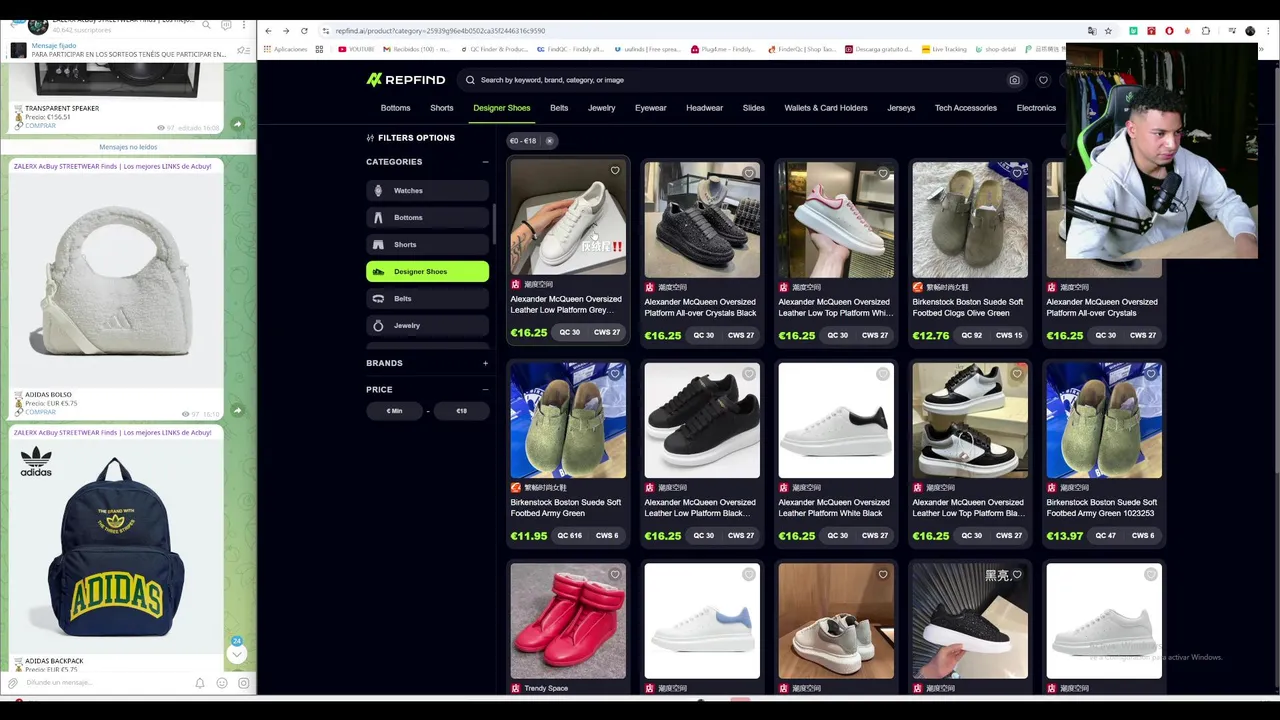Select the Jewelry category in sidebar
The width and height of the screenshot is (1280, 720).
(427, 325)
